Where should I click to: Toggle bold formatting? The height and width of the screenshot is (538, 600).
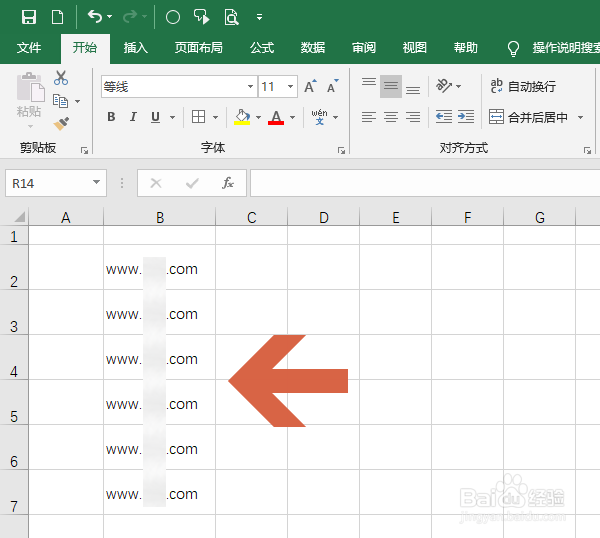click(111, 117)
